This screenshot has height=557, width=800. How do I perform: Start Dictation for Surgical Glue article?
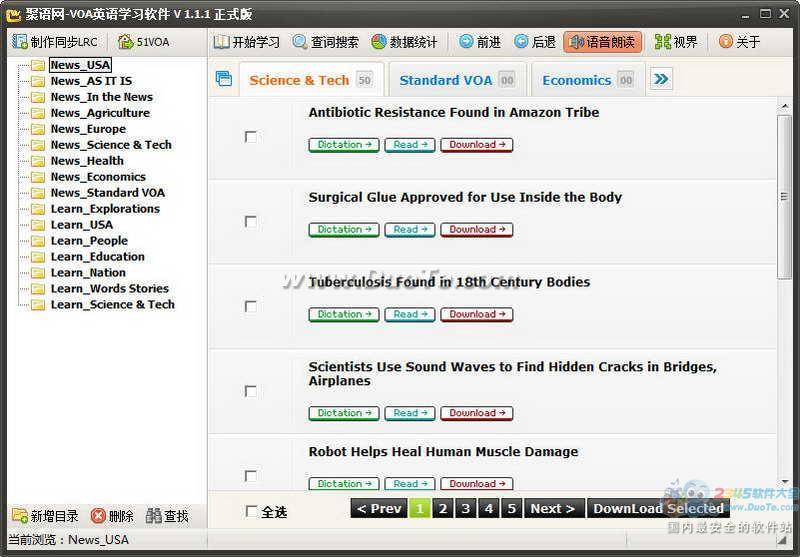tap(344, 230)
